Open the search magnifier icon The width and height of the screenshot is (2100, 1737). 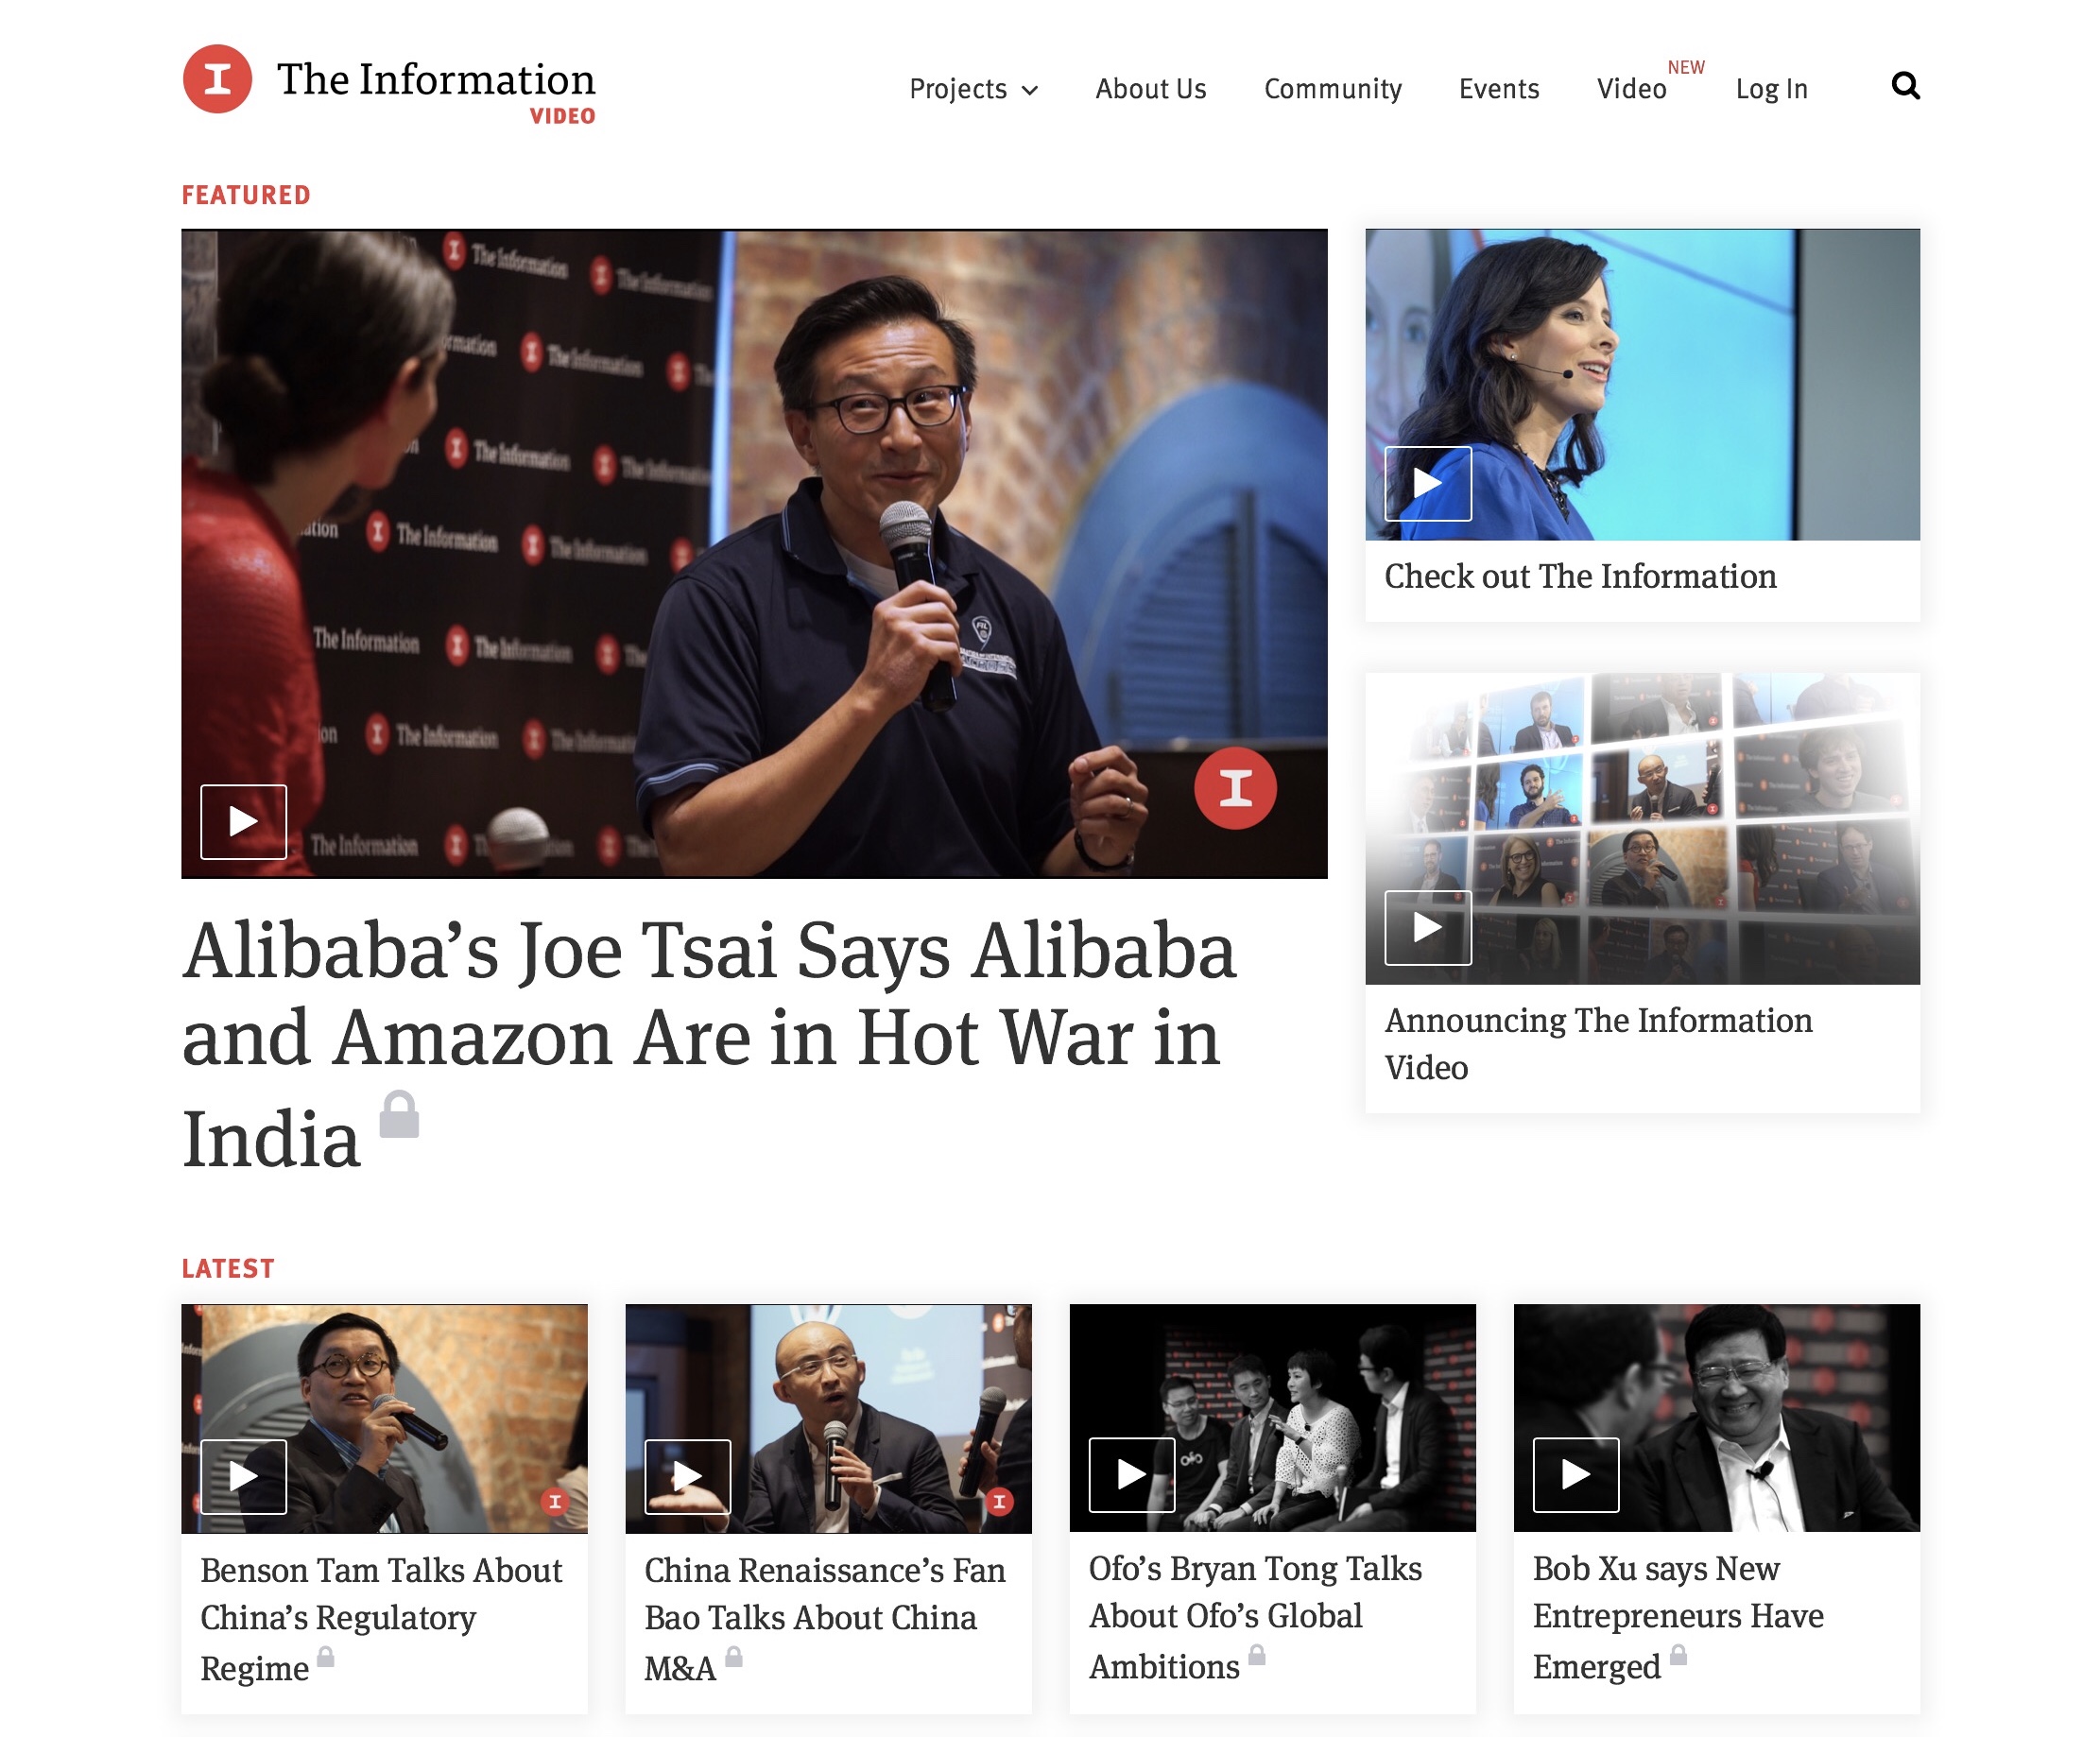(x=1905, y=86)
